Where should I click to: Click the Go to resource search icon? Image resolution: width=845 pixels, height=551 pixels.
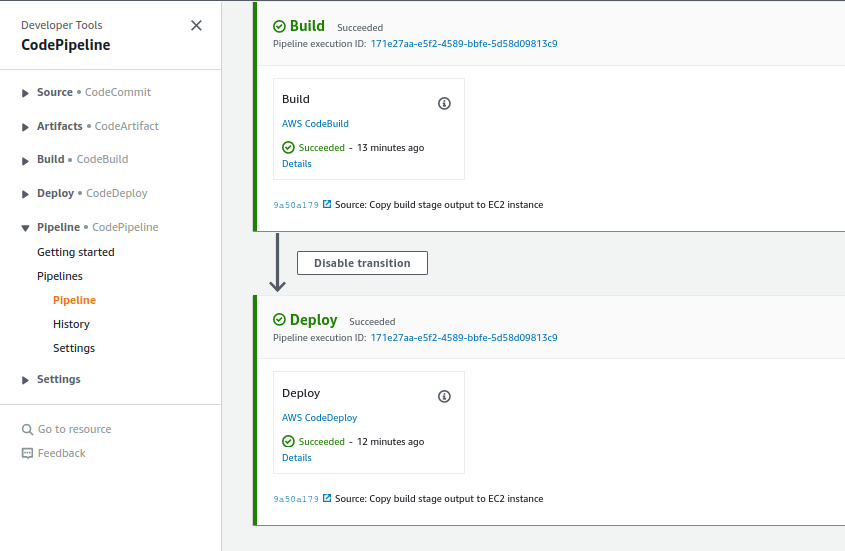(27, 429)
